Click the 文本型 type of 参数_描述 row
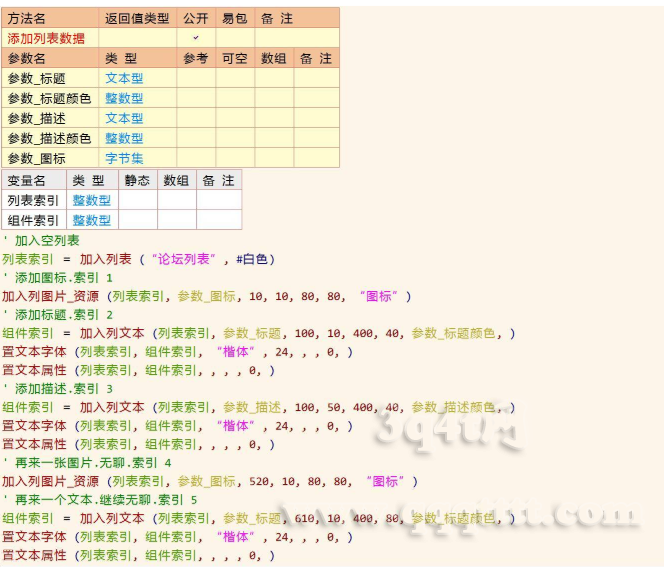Image resolution: width=664 pixels, height=567 pixels. 124,118
